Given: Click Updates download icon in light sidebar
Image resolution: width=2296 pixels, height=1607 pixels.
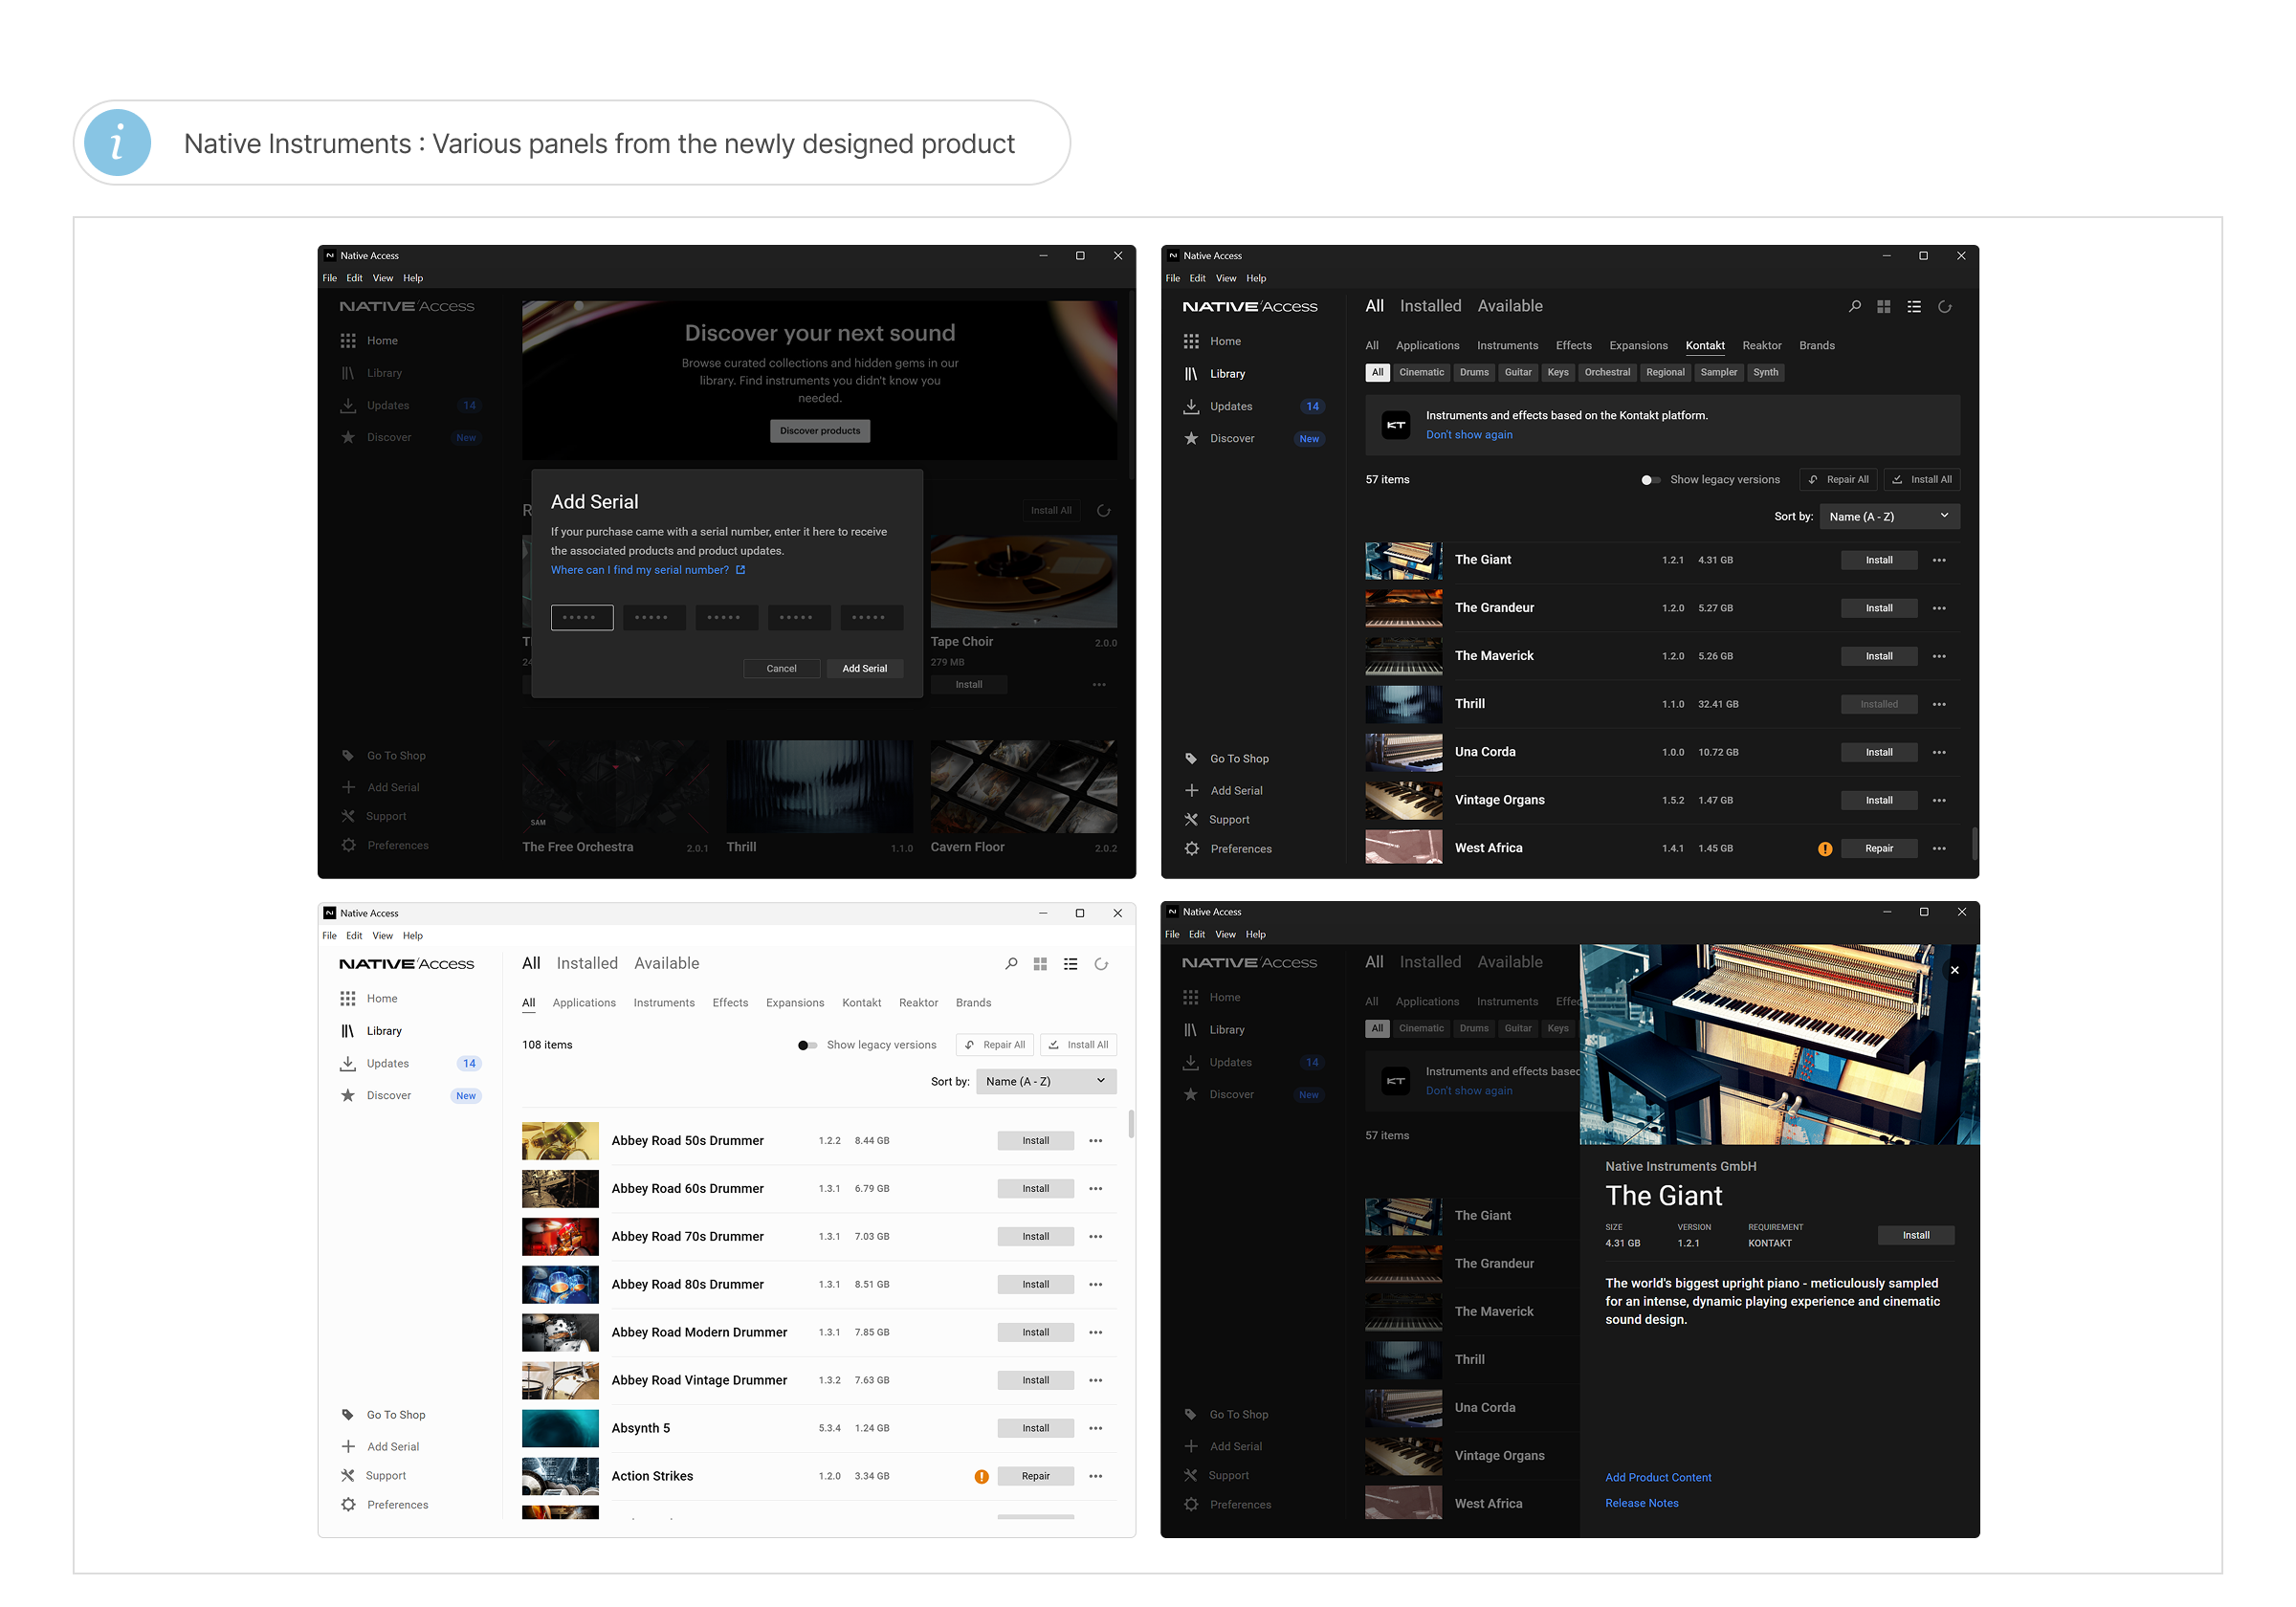Looking at the screenshot, I should [348, 1063].
